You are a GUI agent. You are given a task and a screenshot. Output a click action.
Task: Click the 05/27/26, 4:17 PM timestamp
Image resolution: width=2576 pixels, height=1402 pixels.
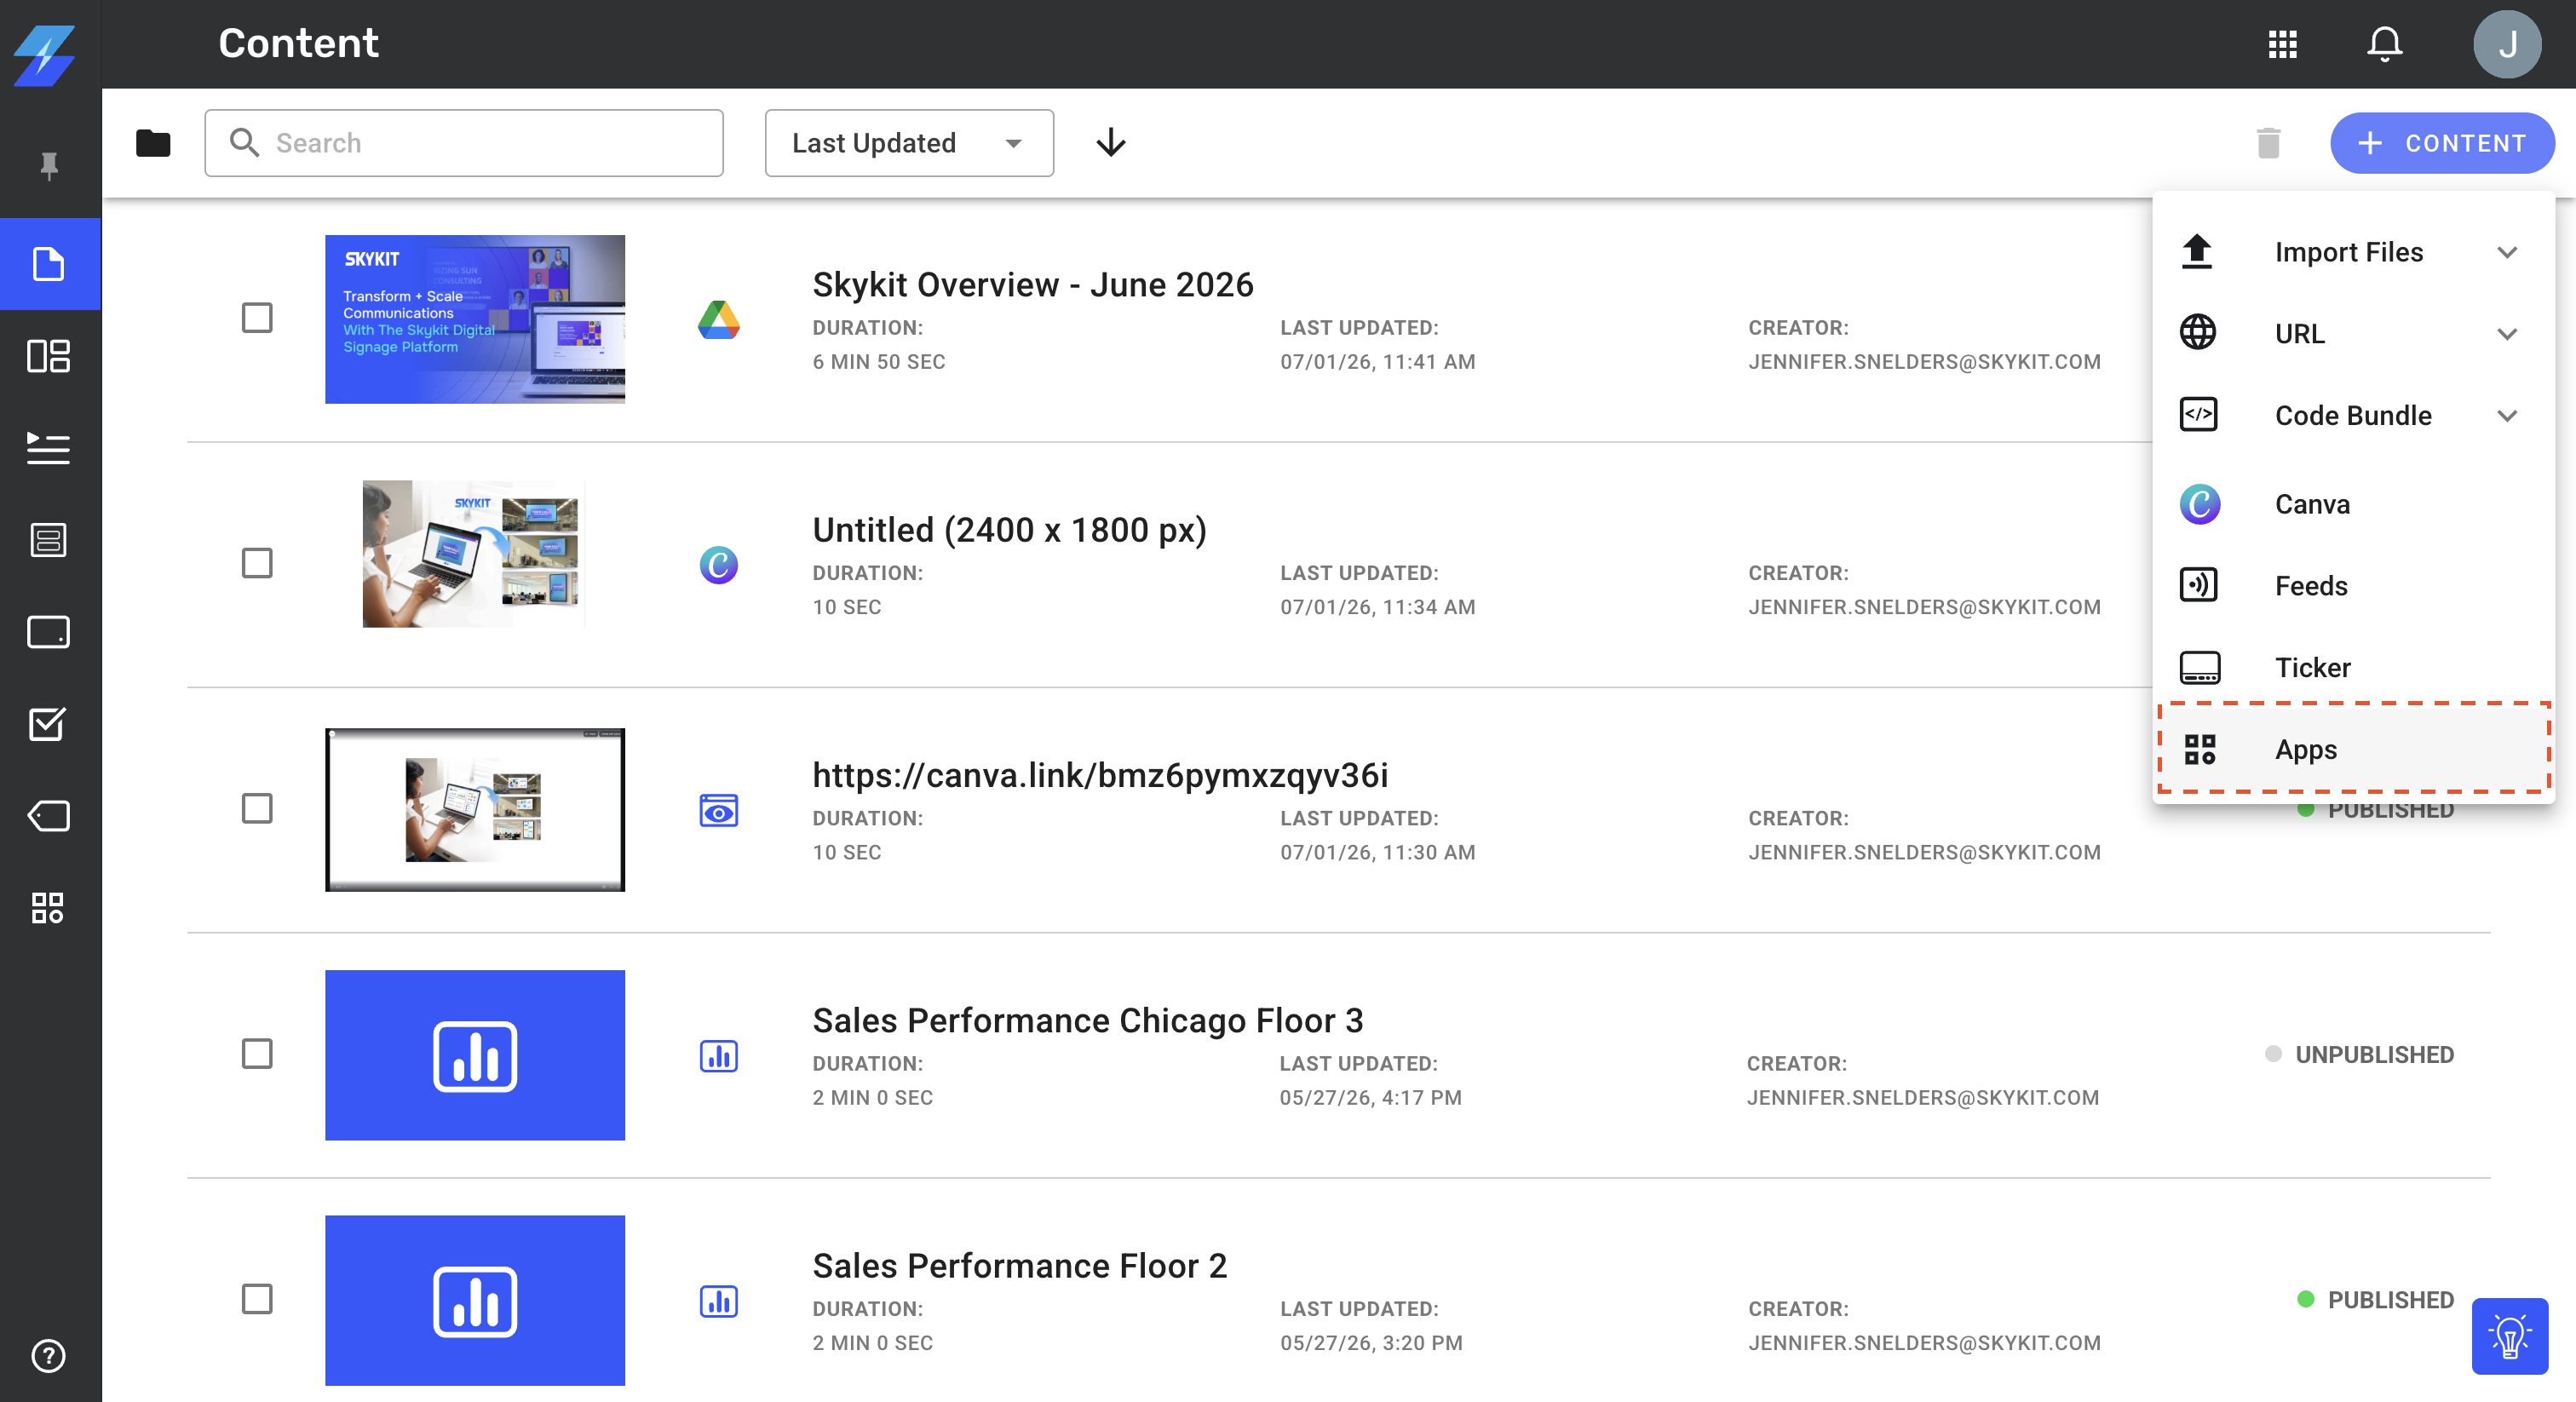(x=1370, y=1098)
